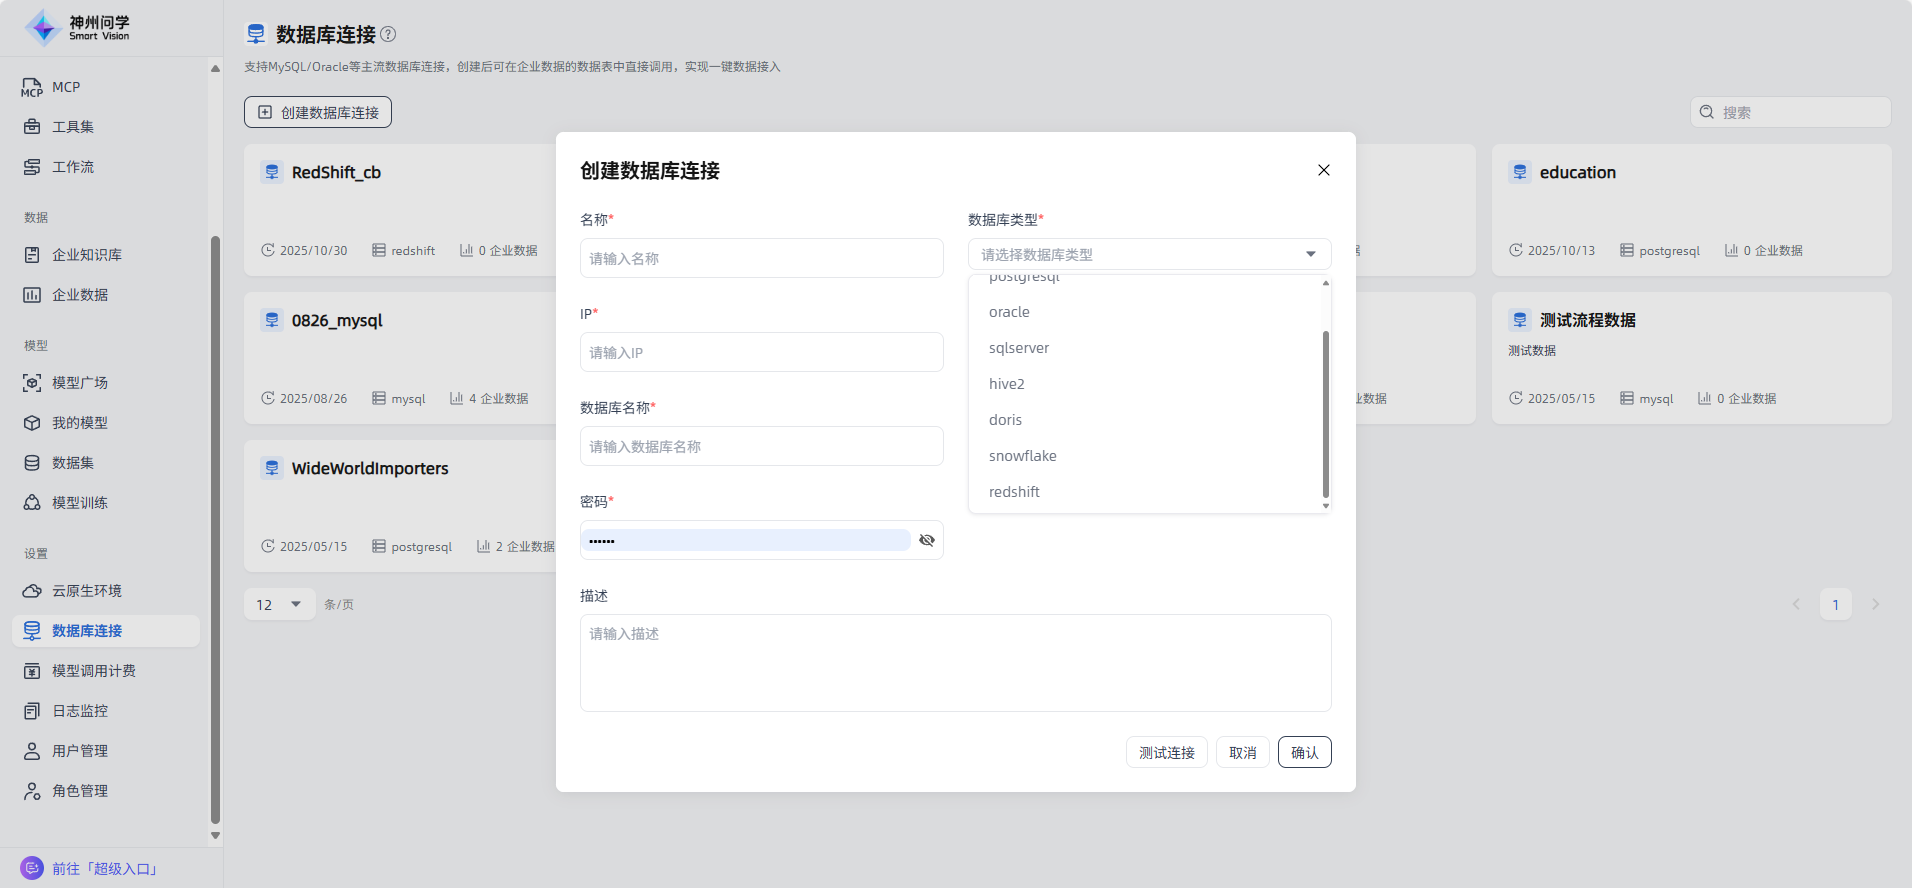The width and height of the screenshot is (1912, 888).
Task: Open 日志监控 in the sidebar
Action: 80,711
